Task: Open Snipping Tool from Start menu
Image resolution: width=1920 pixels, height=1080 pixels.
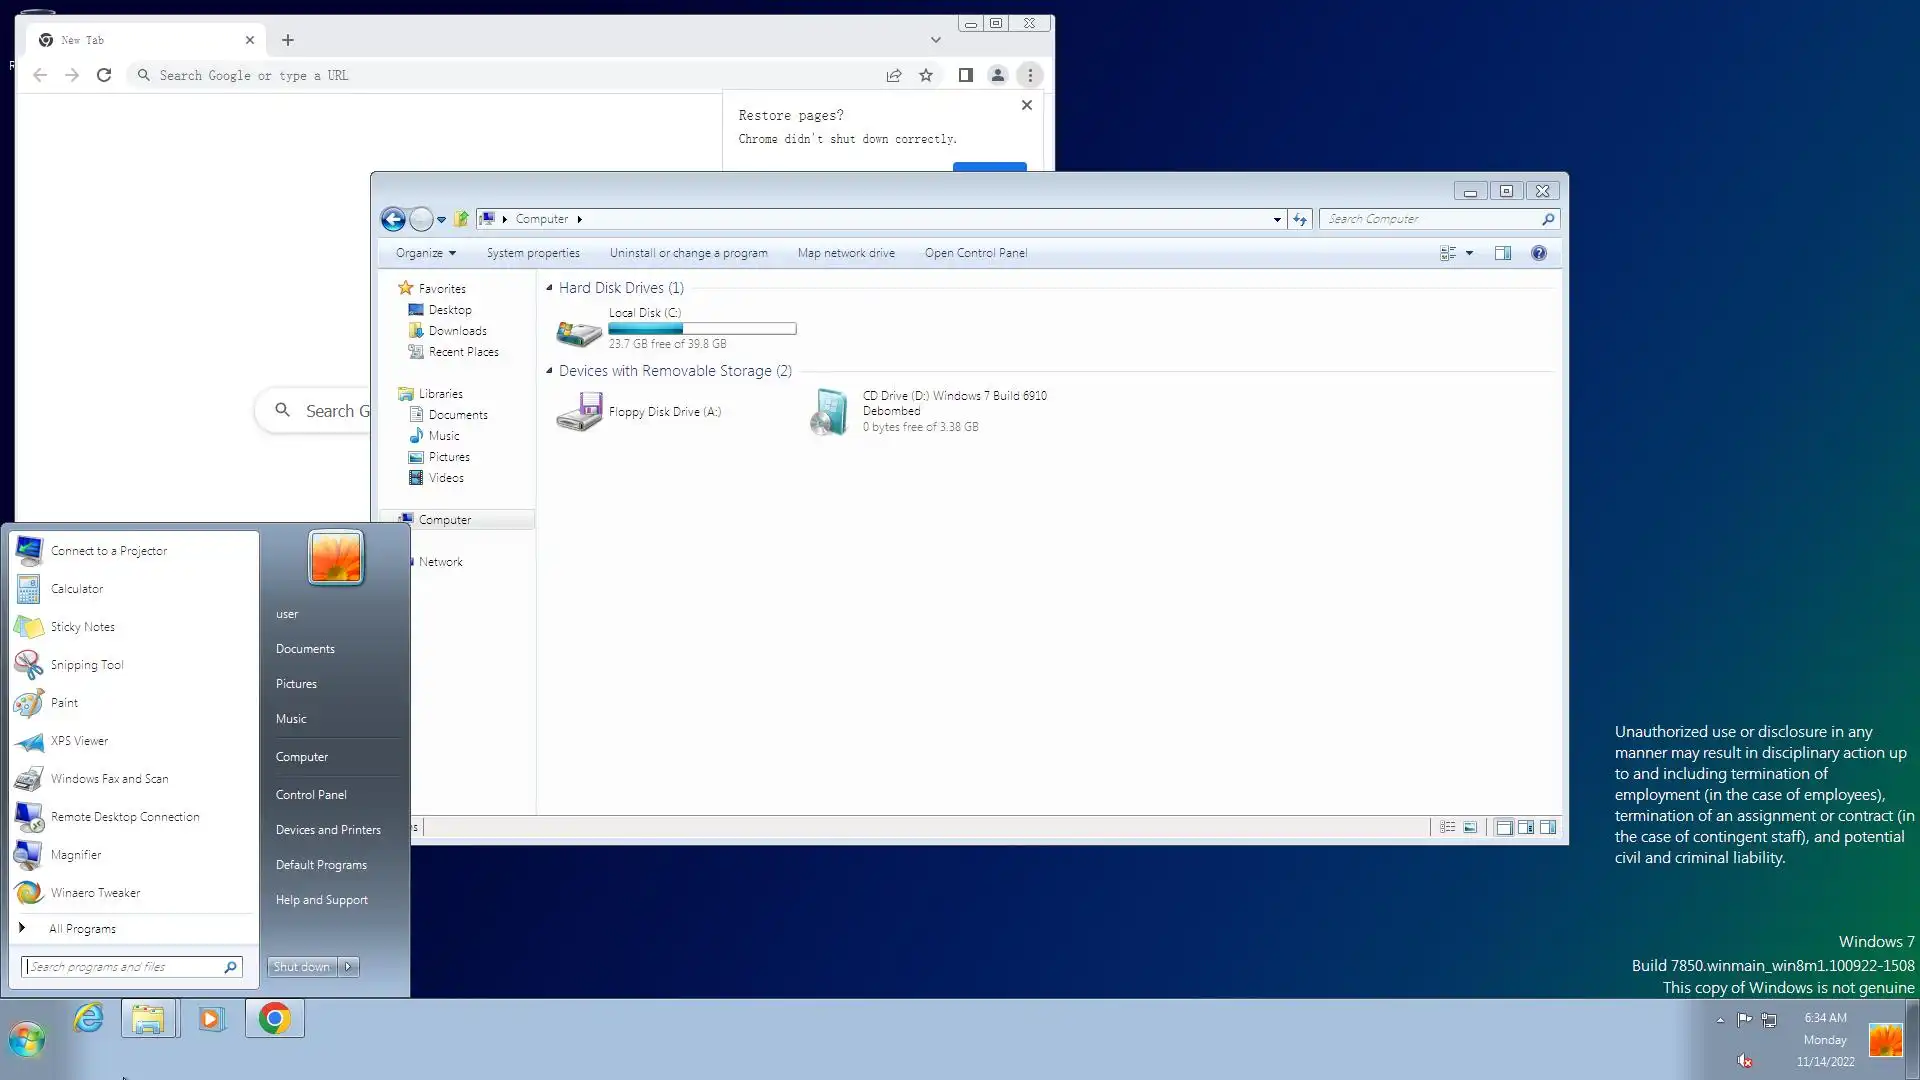Action: tap(87, 665)
